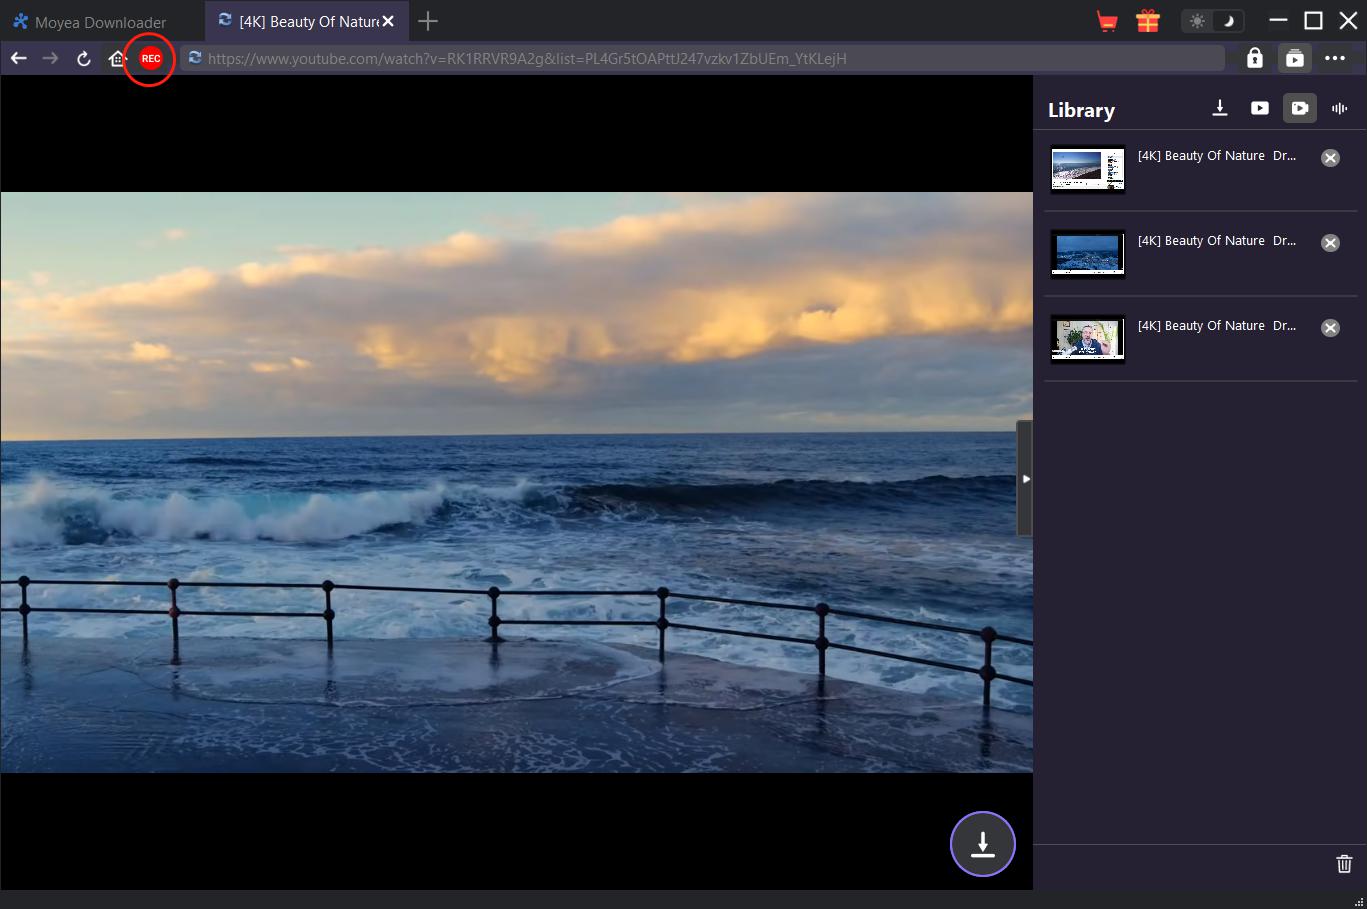The height and width of the screenshot is (909, 1367).
Task: Go to the home page
Action: (x=117, y=59)
